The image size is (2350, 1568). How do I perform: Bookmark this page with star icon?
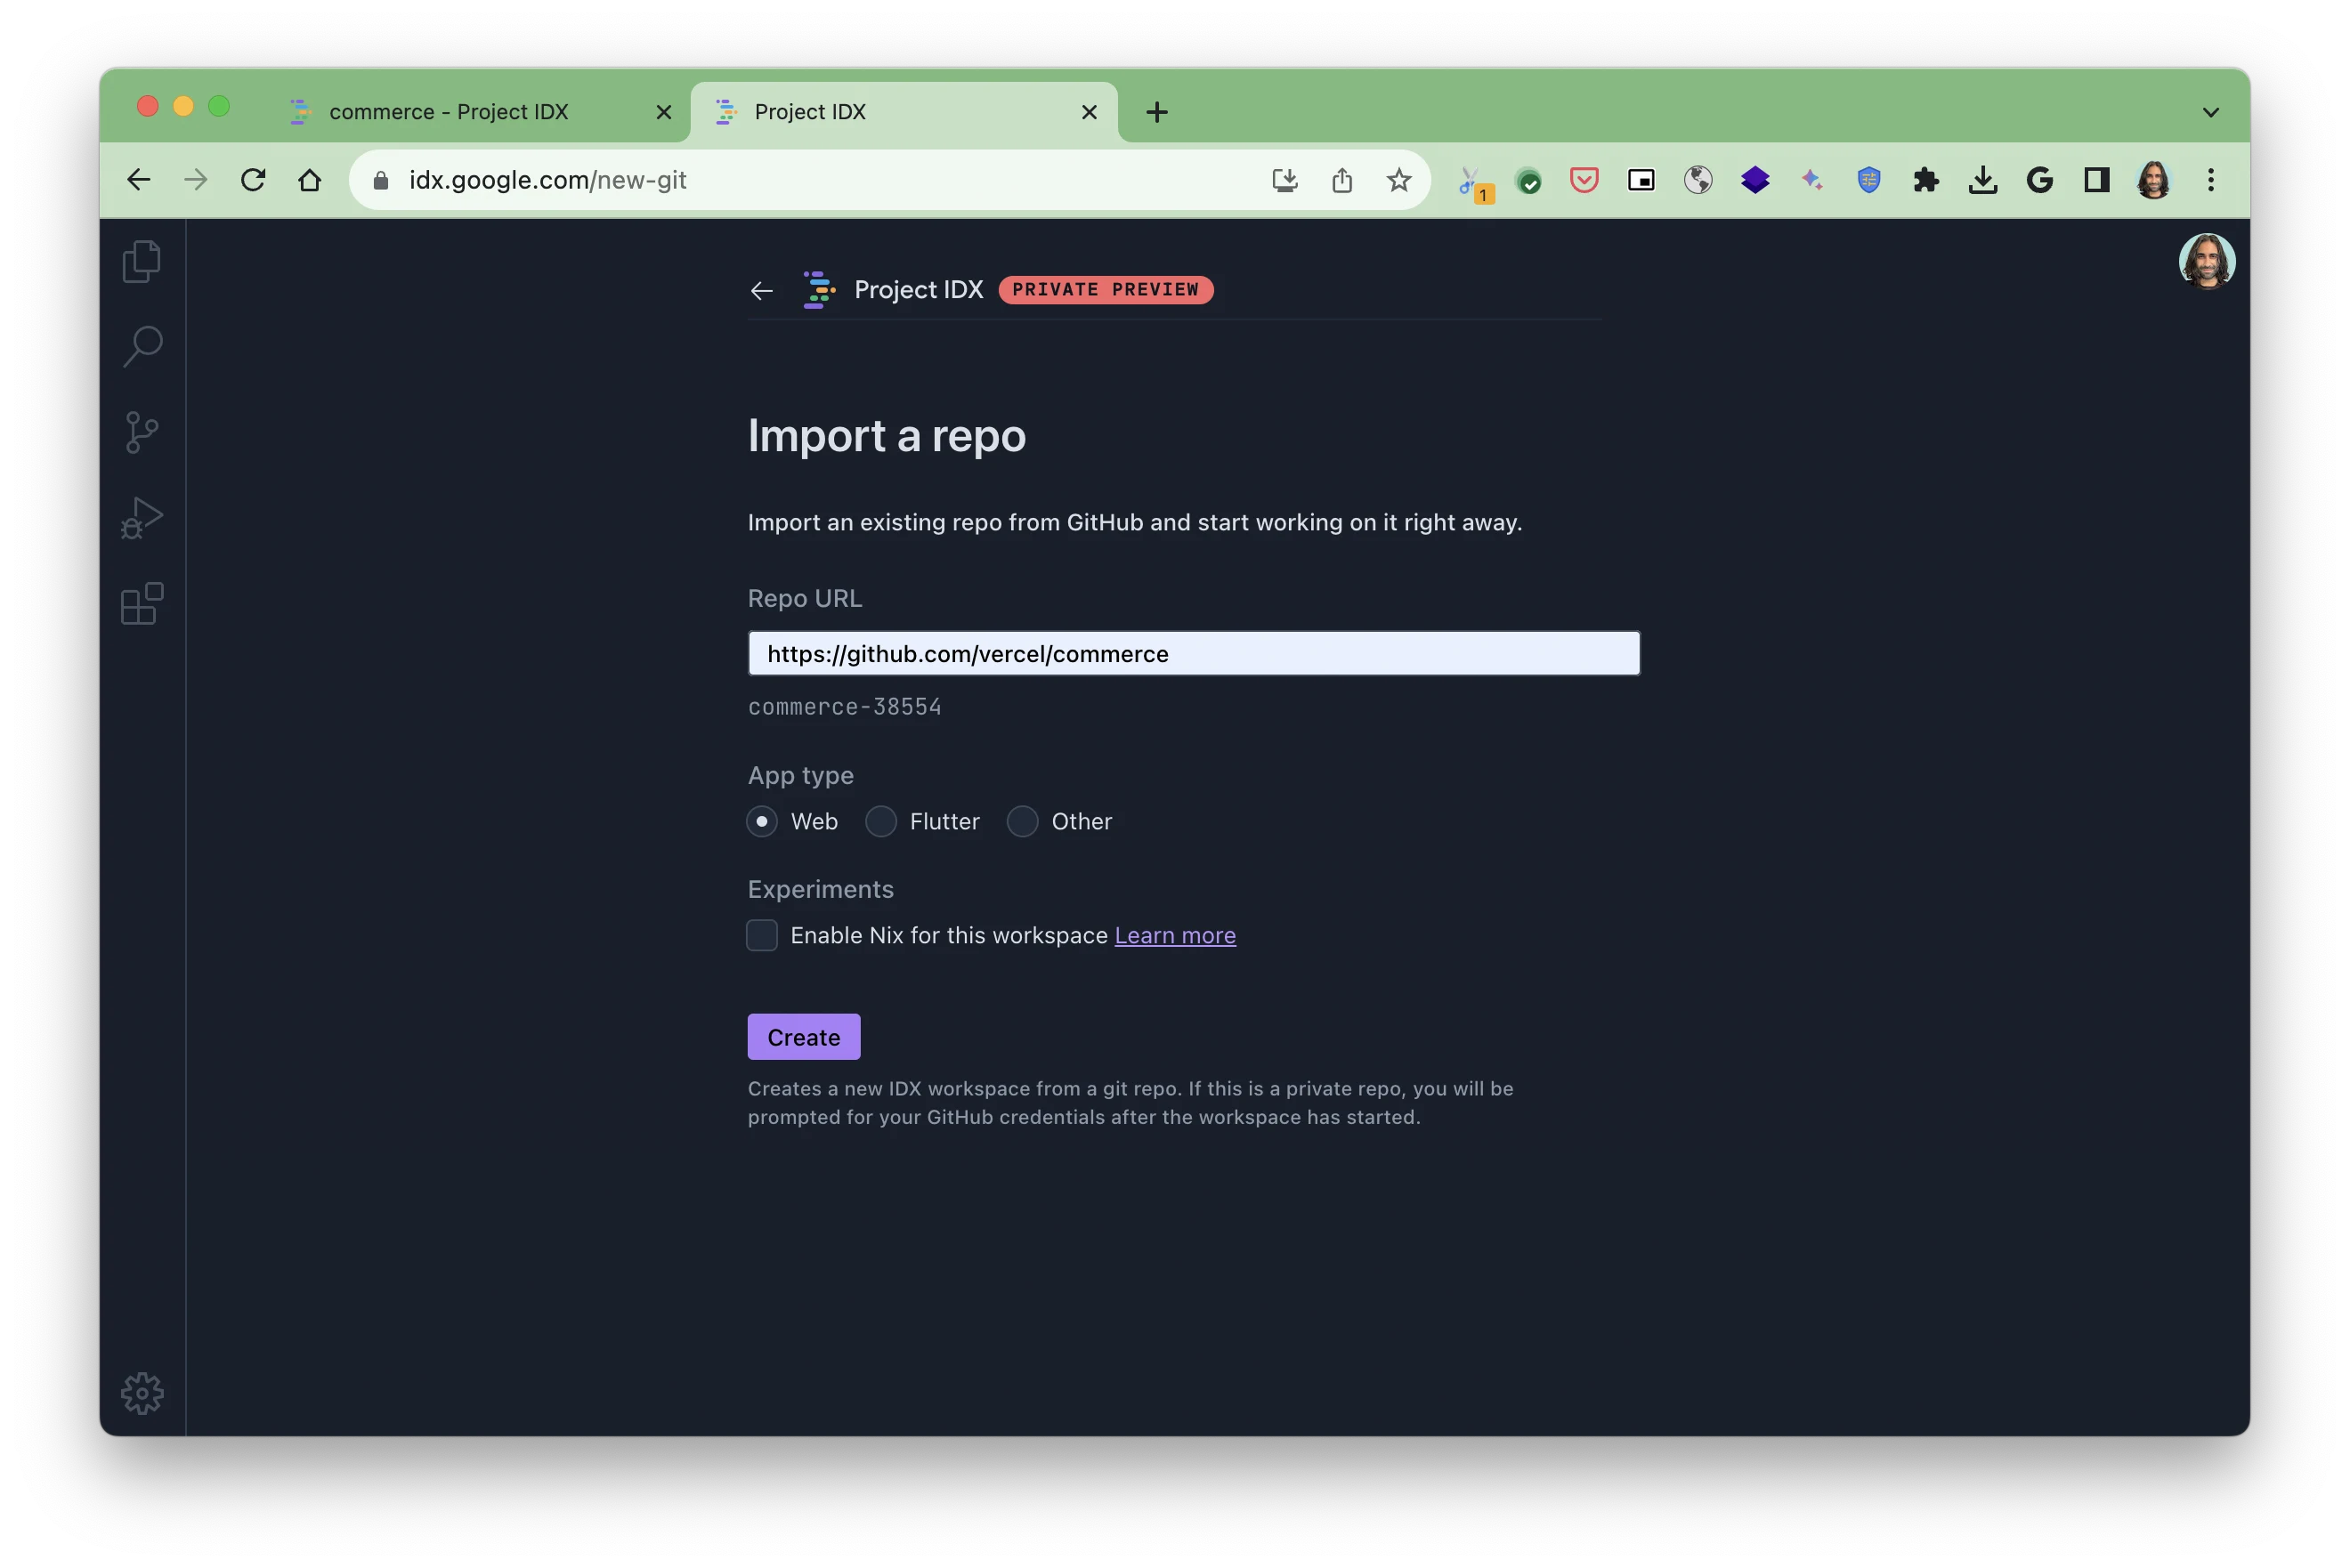click(1398, 181)
